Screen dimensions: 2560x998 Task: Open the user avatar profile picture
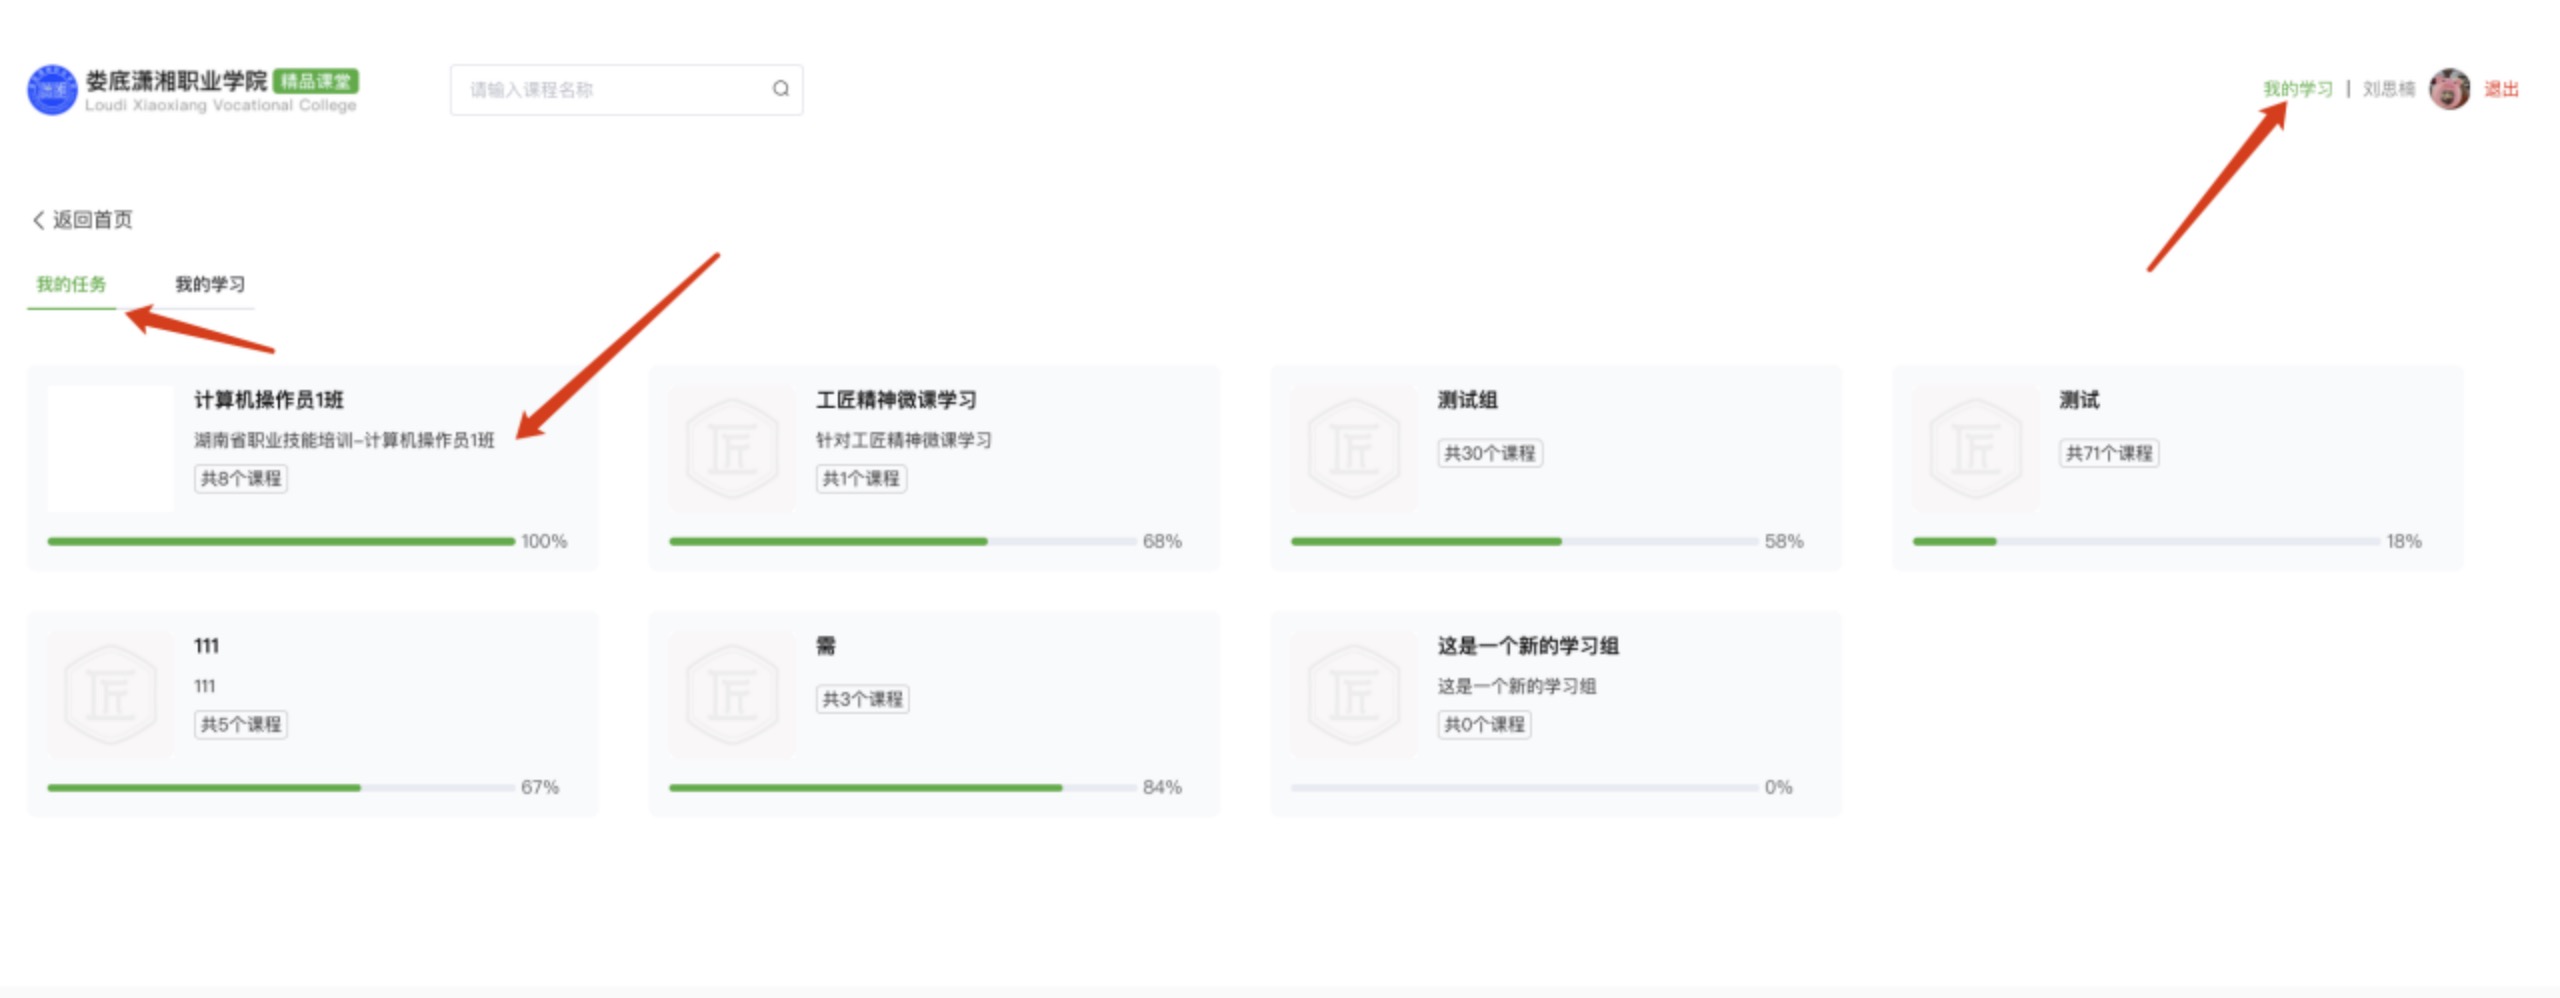(x=2452, y=89)
